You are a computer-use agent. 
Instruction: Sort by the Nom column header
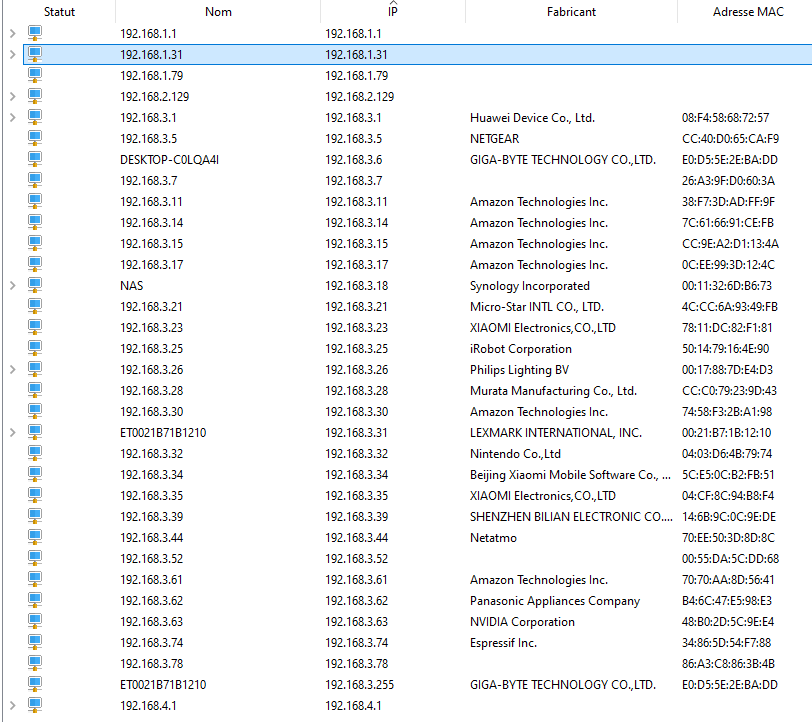[x=218, y=11]
